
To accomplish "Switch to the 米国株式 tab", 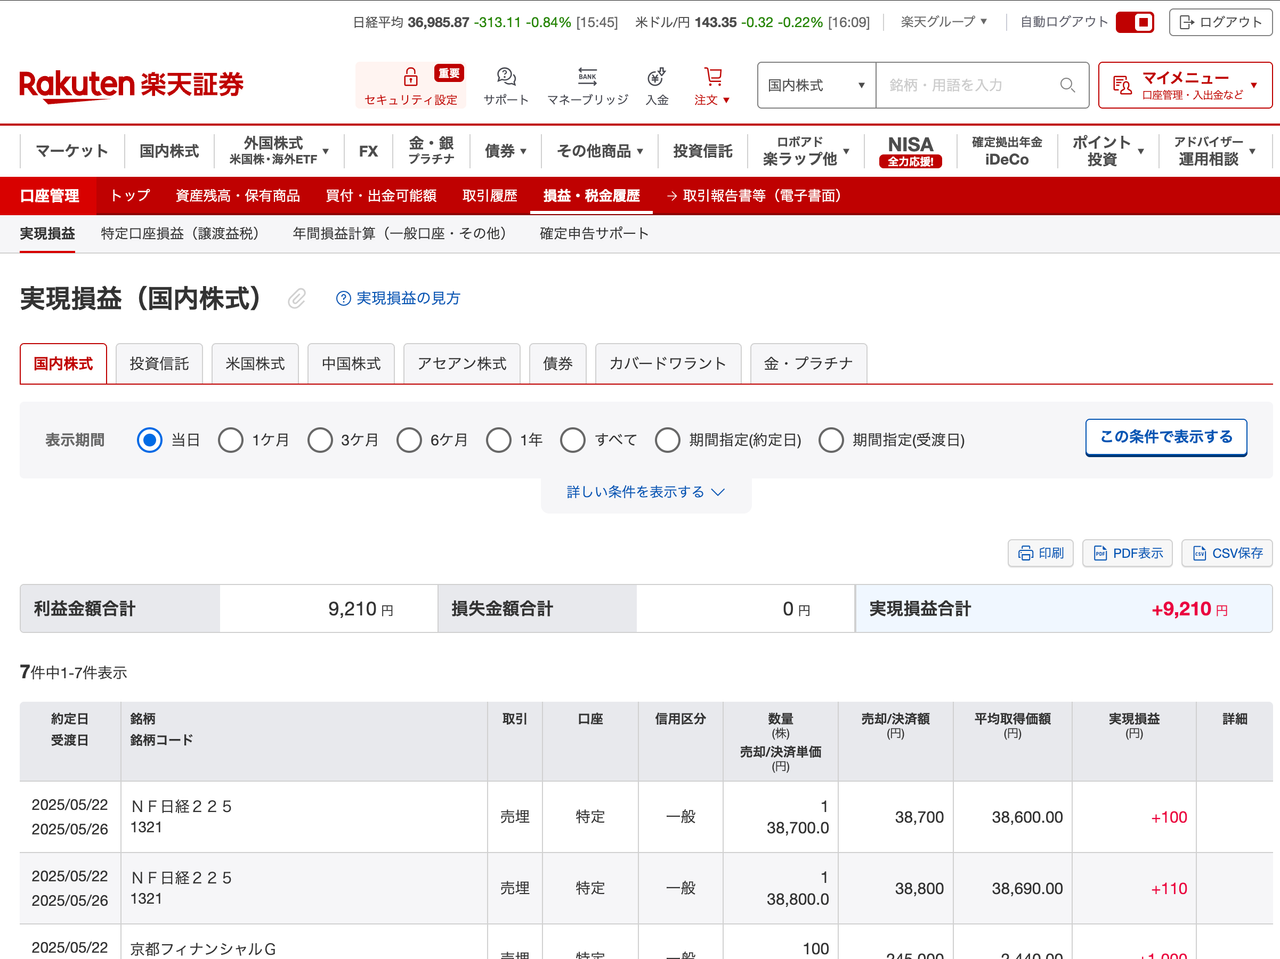I will (255, 363).
